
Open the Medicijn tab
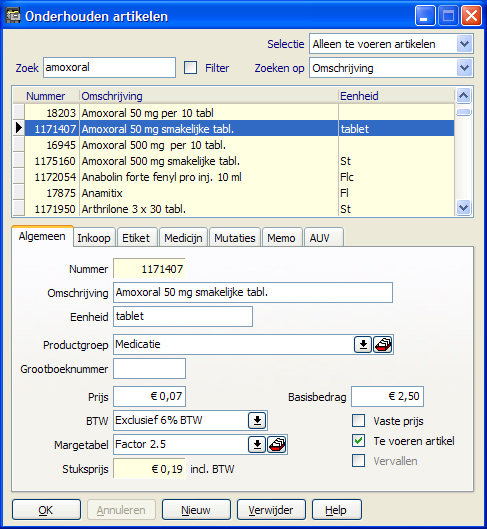(x=183, y=238)
